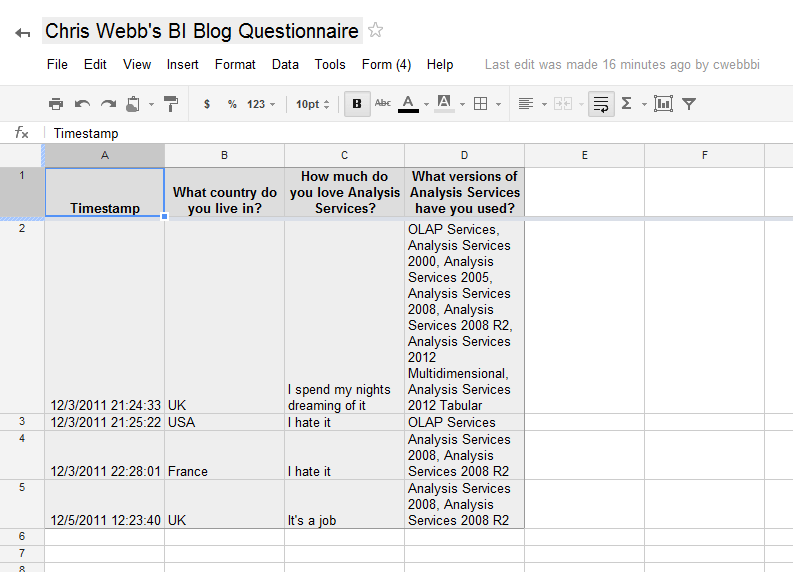Viewport: 793px width, 572px height.
Task: Open the 10pt font size dropdown
Action: tap(313, 104)
